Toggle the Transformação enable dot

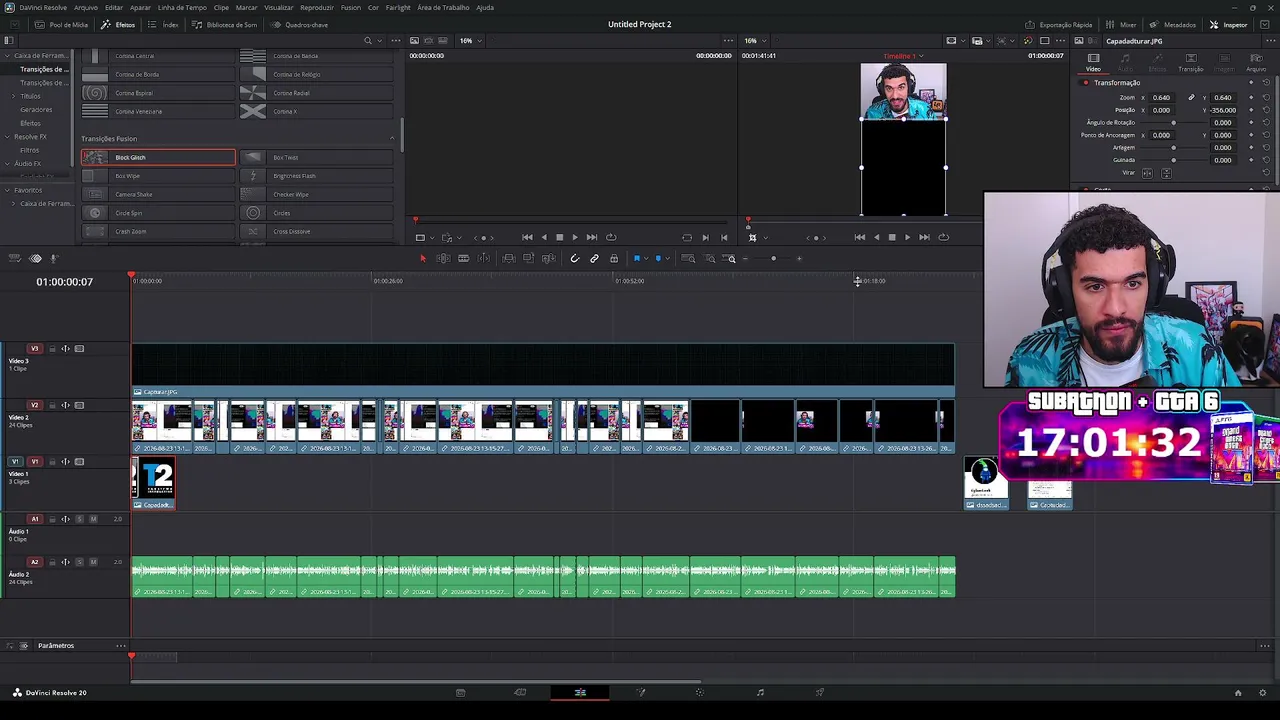pos(1086,83)
